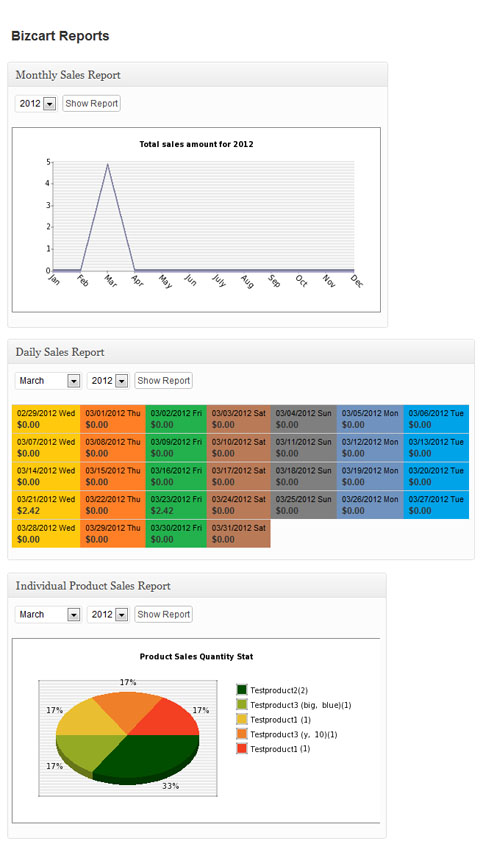Select the 03/28/2012 Wed cell
The width and height of the screenshot is (483, 852).
point(46,534)
